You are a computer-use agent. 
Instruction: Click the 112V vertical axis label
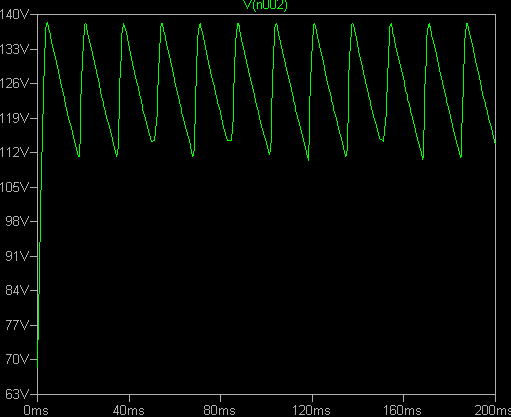14,152
